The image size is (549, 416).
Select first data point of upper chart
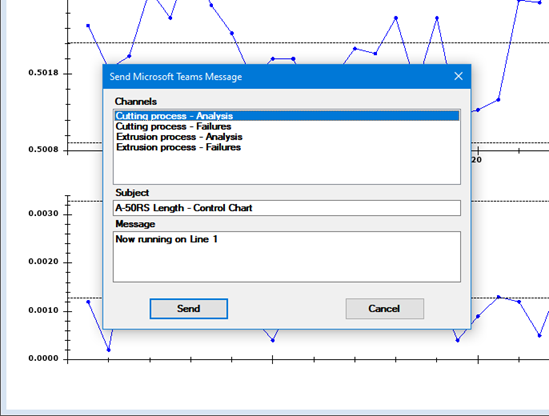tap(88, 26)
